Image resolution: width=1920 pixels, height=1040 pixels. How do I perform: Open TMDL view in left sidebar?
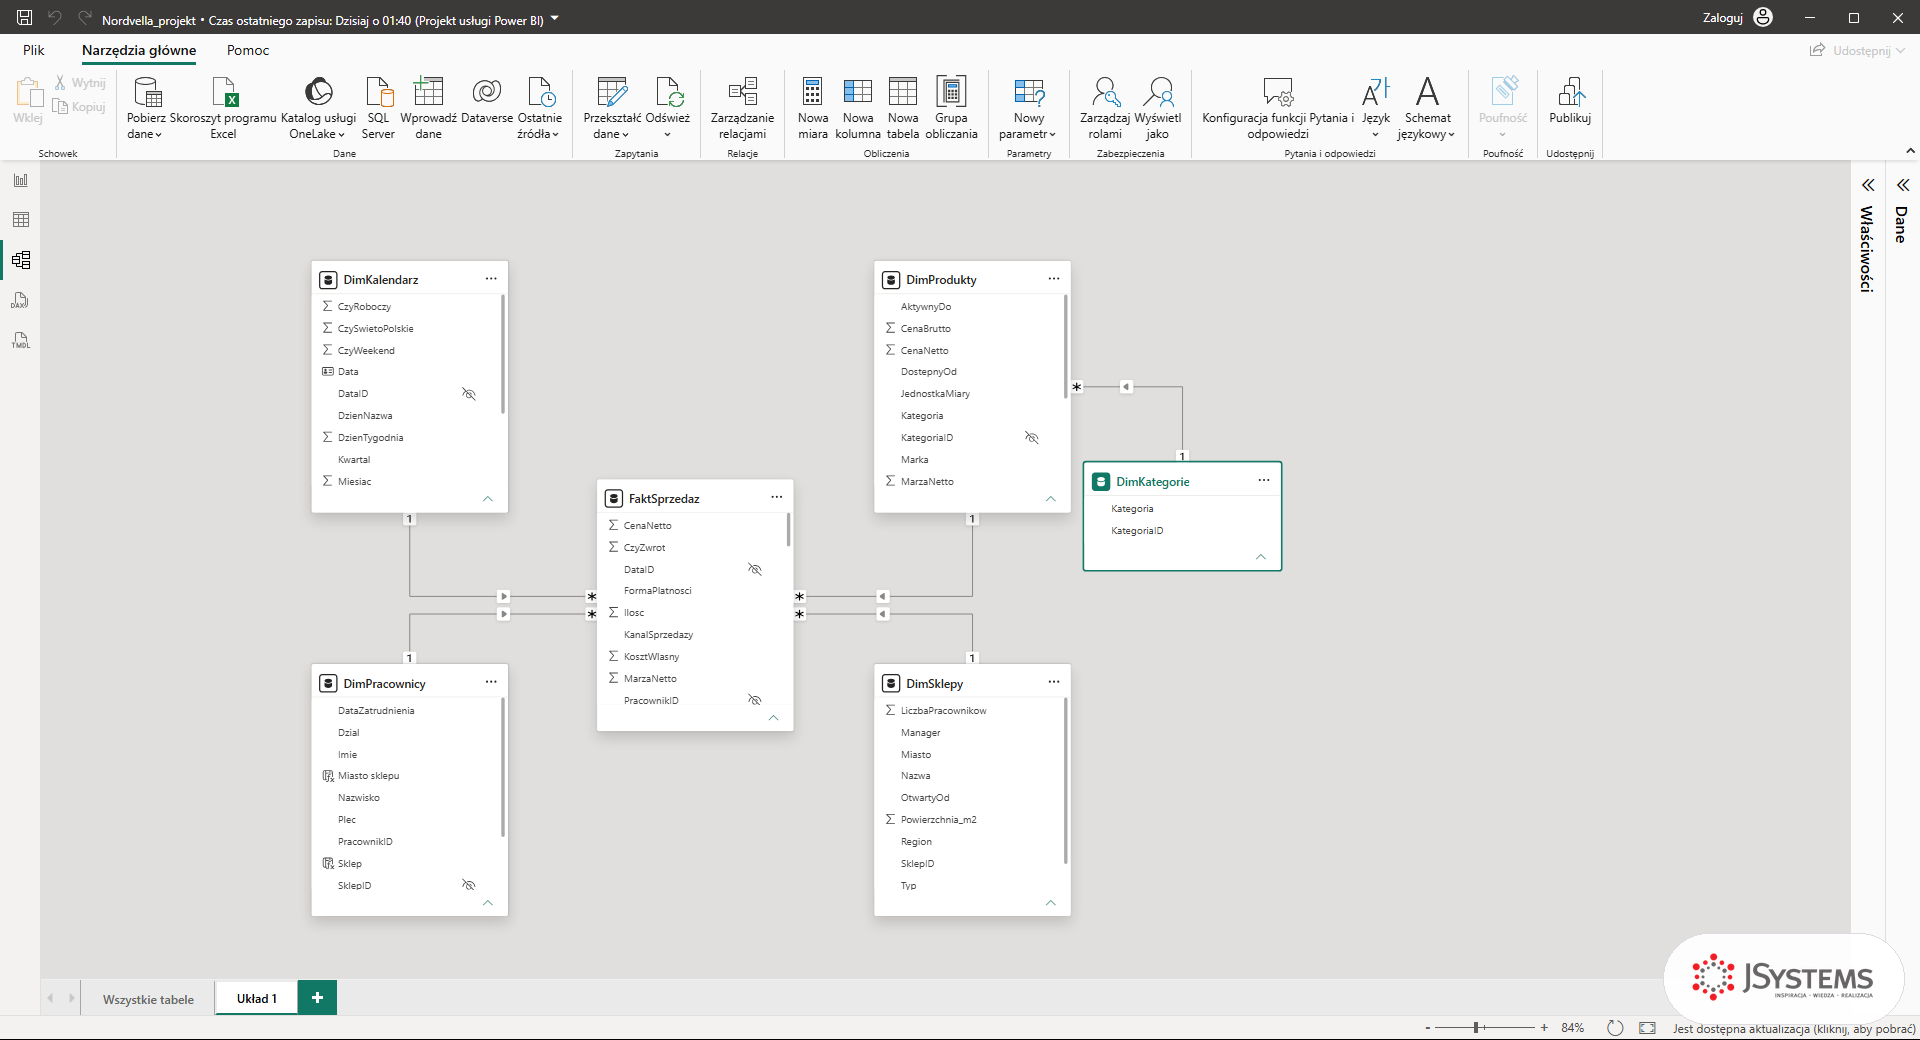click(21, 341)
